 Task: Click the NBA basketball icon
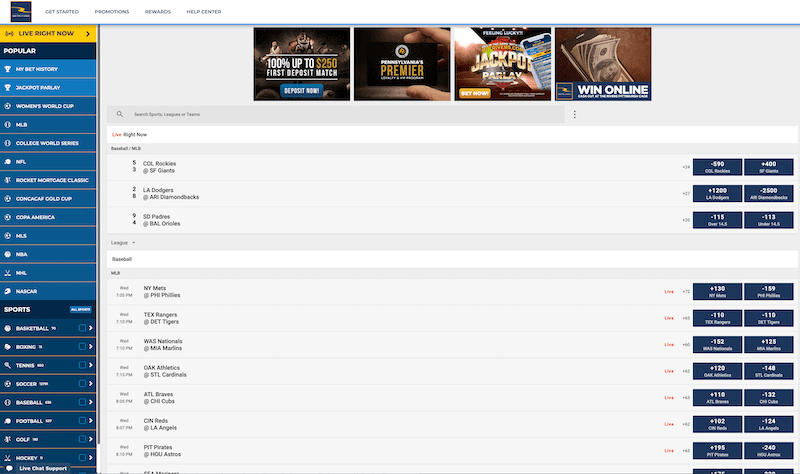click(8, 254)
